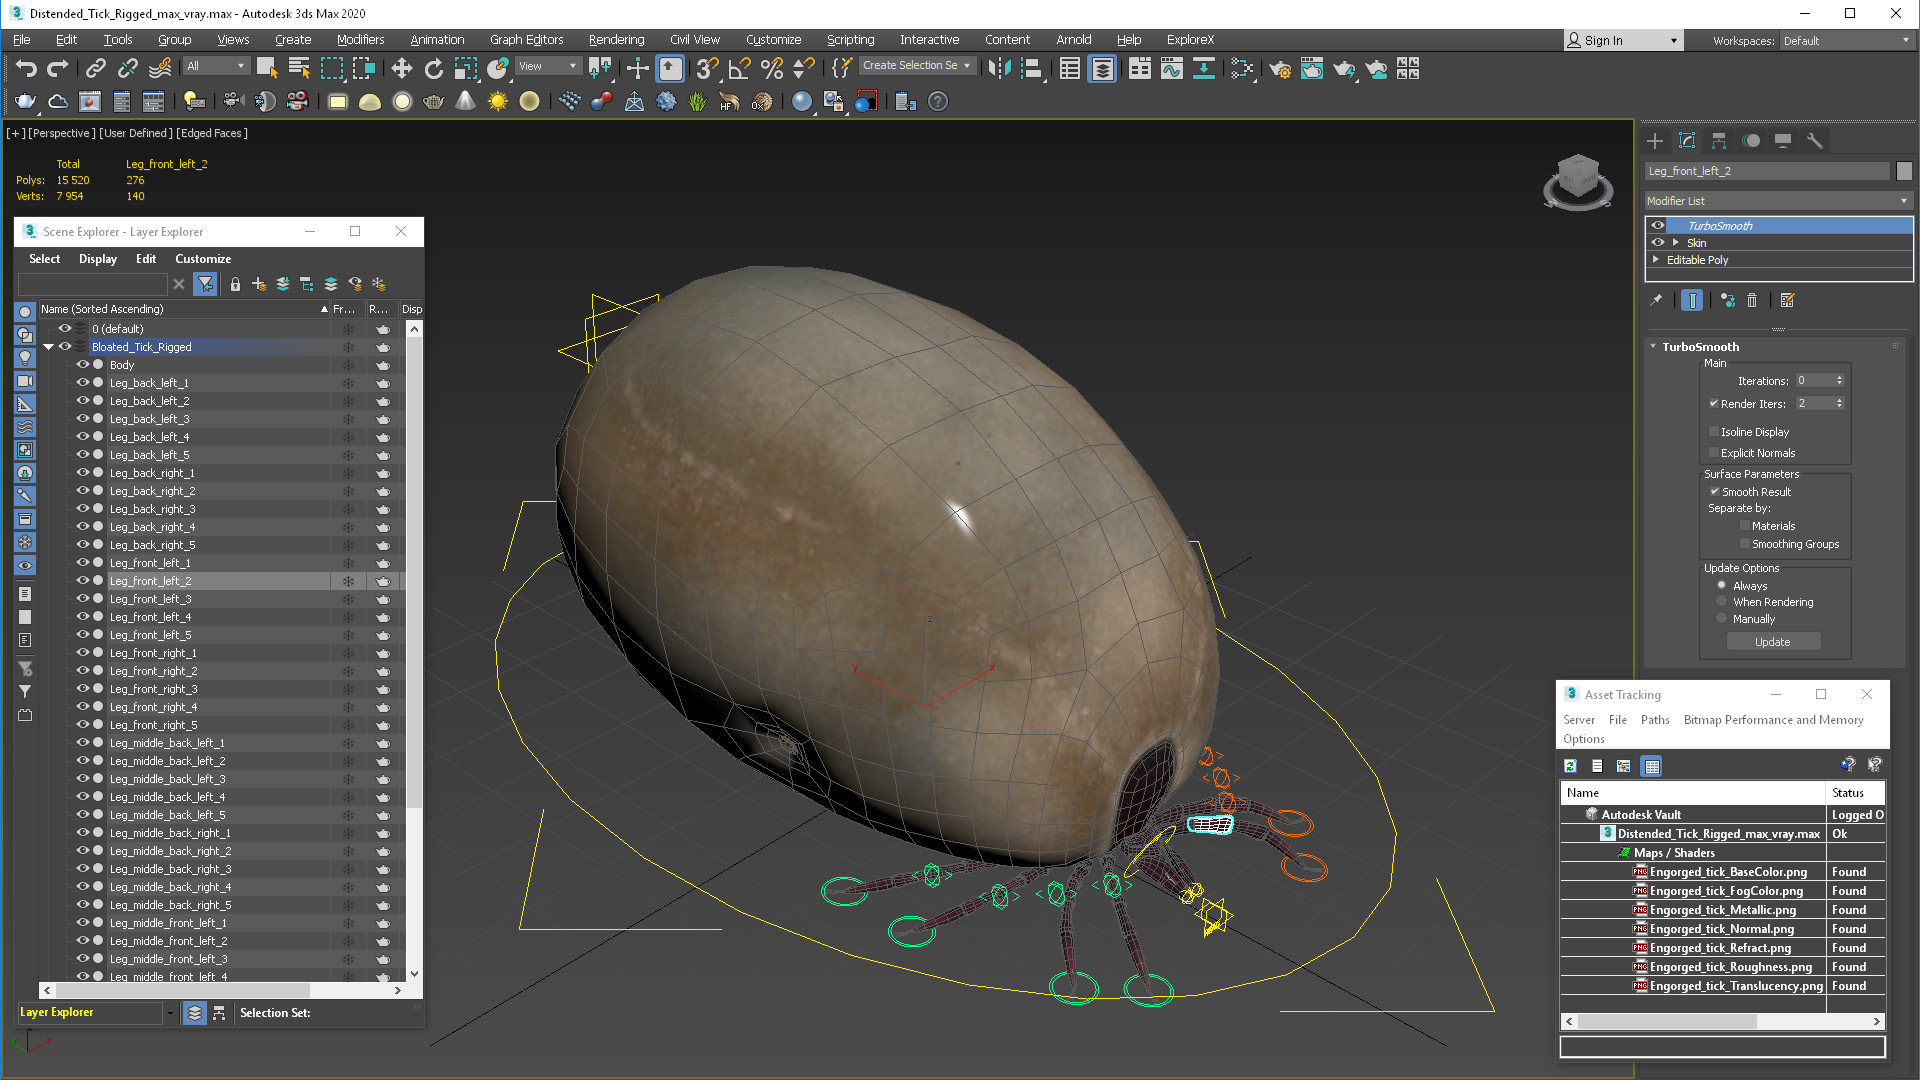
Task: Click the Animation menu item
Action: 434,38
